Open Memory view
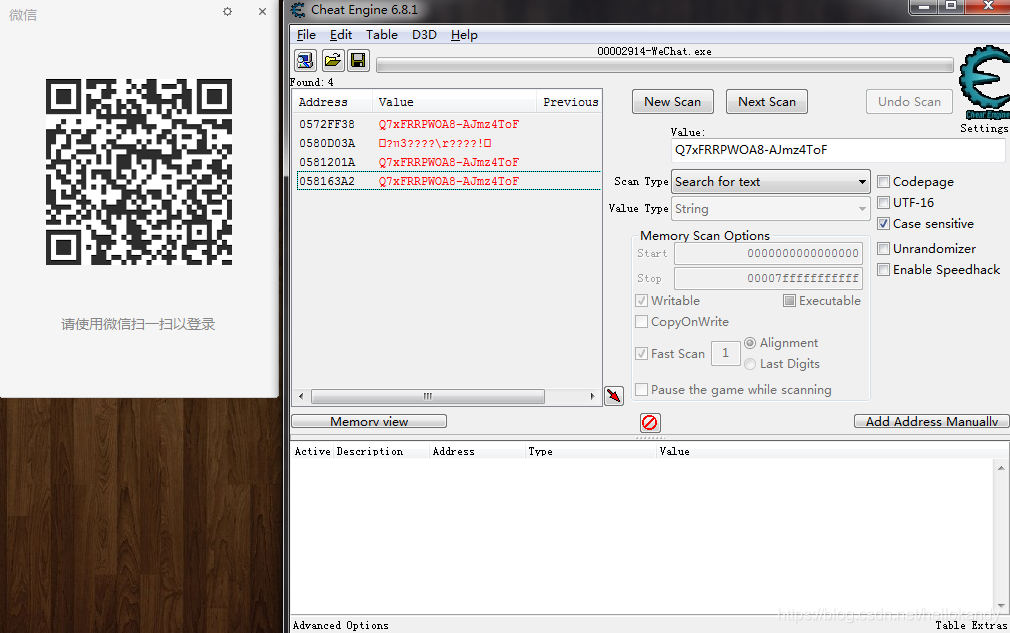 (x=369, y=422)
